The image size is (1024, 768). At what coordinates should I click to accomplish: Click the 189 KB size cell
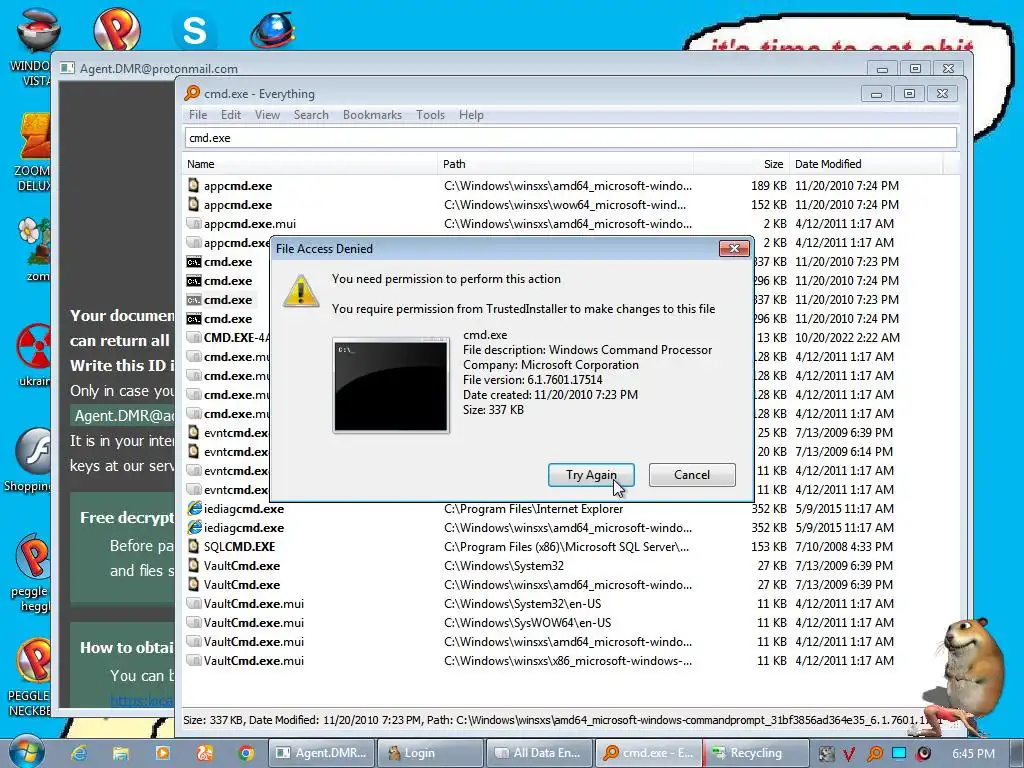tap(769, 185)
